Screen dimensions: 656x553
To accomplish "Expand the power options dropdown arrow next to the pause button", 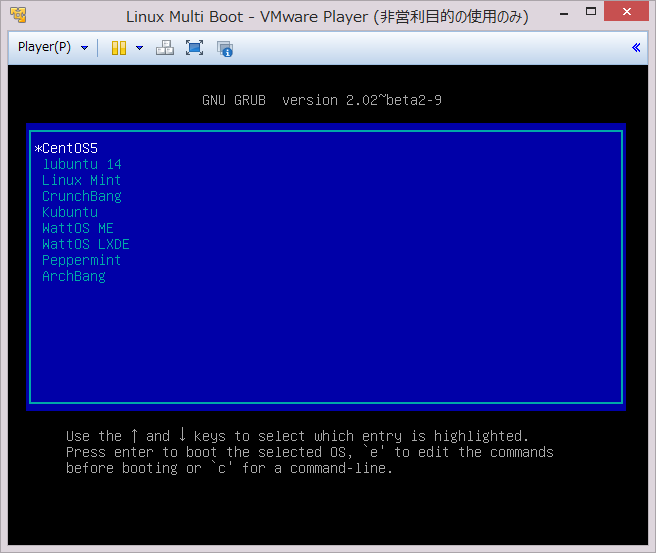I will coord(139,48).
